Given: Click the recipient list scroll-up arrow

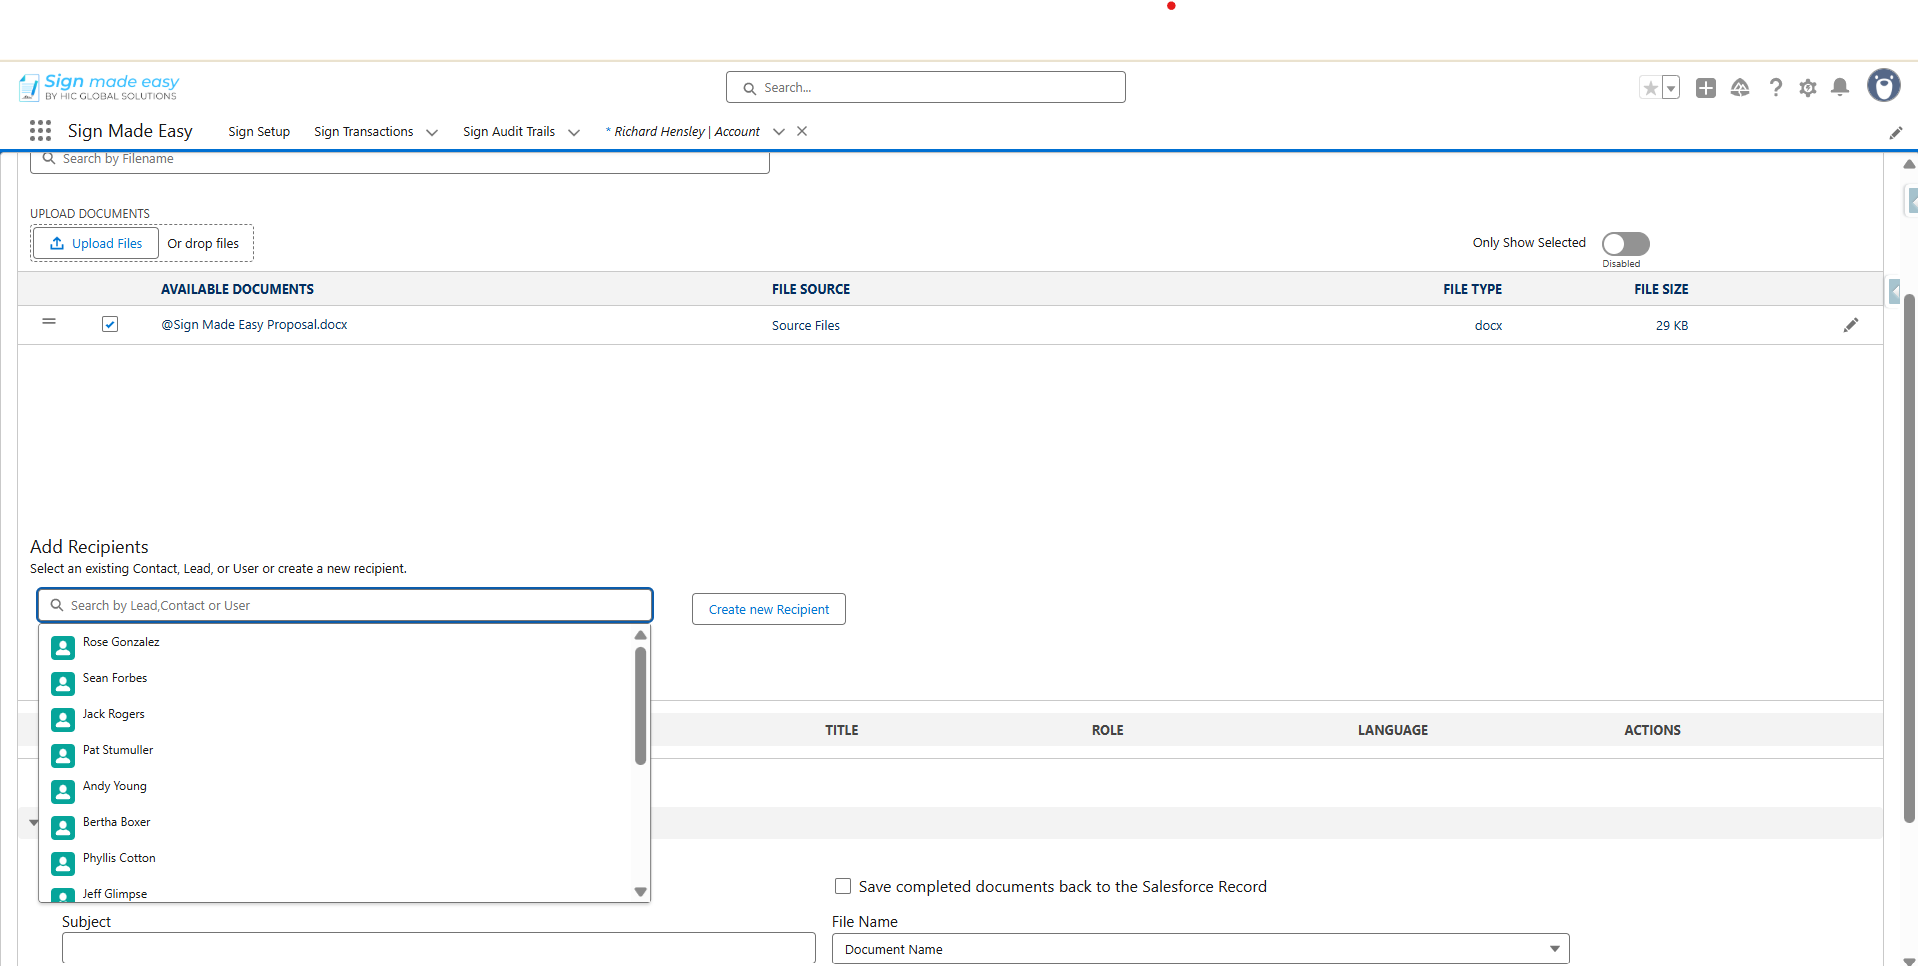Looking at the screenshot, I should point(640,635).
